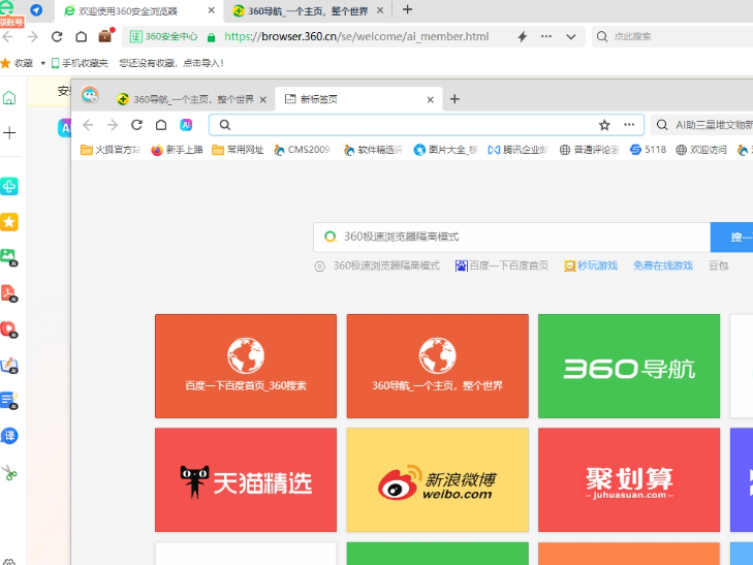Open the green 360导航 tile

(629, 366)
